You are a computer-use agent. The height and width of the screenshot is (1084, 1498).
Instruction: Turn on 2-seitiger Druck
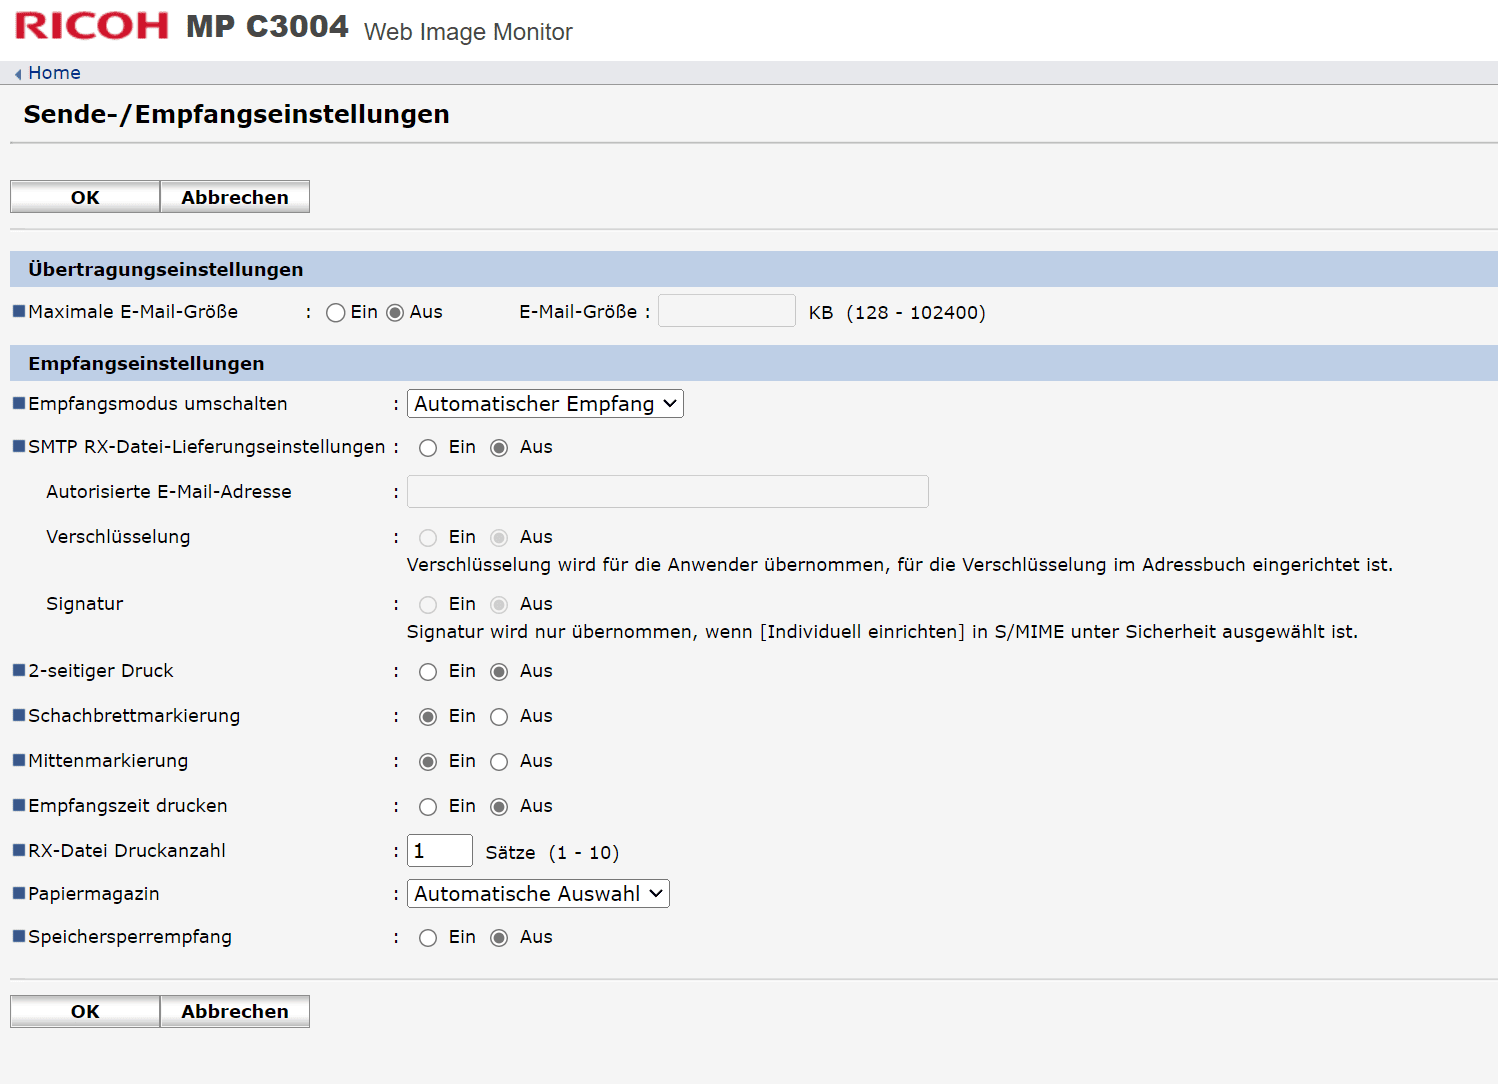tap(428, 672)
